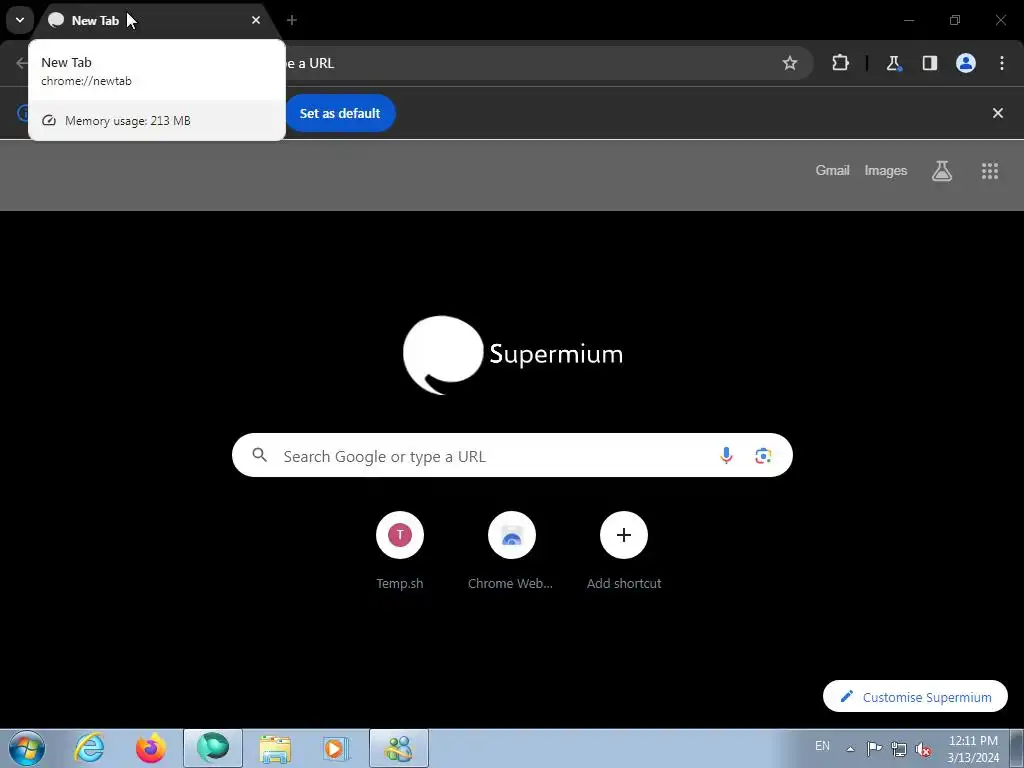
Task: Click the Memory usage: 213 MB entry
Action: [157, 121]
